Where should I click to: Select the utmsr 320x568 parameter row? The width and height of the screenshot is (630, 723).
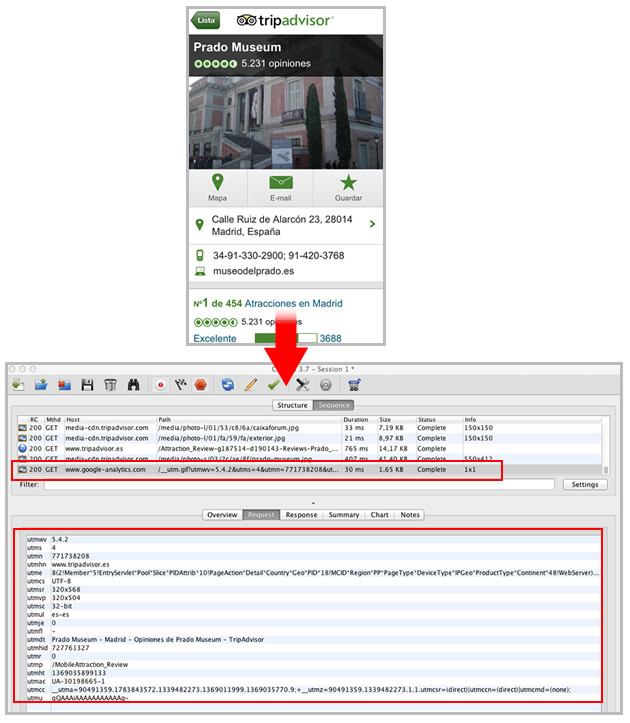314,589
